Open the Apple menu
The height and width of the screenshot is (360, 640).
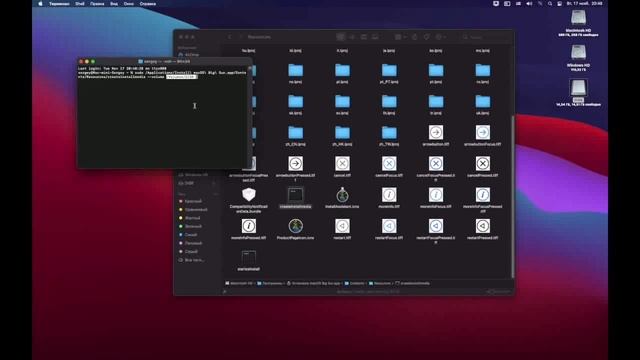coord(40,4)
